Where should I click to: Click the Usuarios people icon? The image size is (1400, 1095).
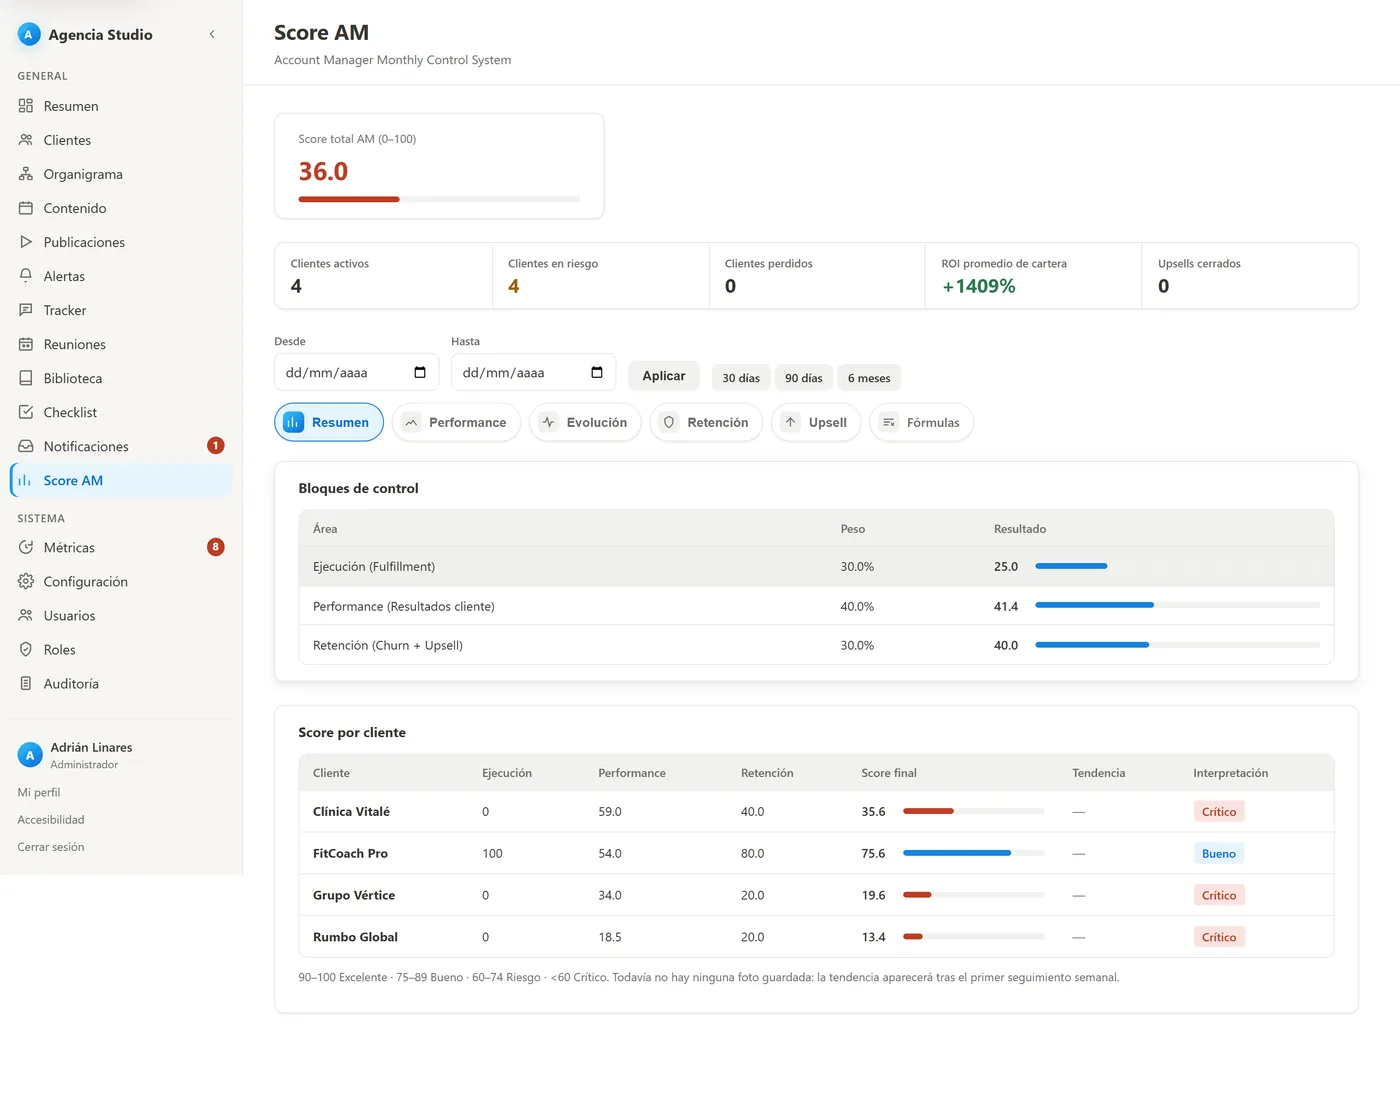tap(26, 615)
